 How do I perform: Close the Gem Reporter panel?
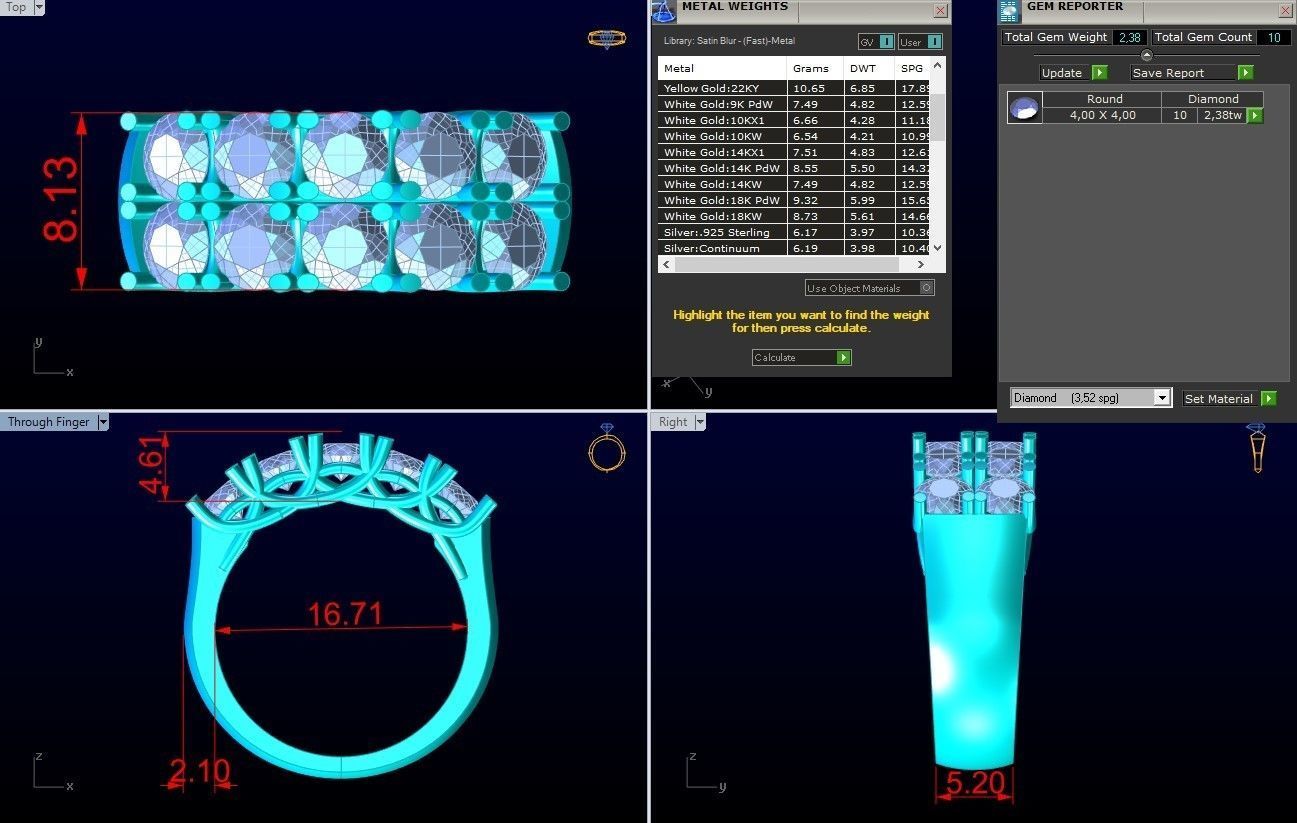click(1286, 10)
